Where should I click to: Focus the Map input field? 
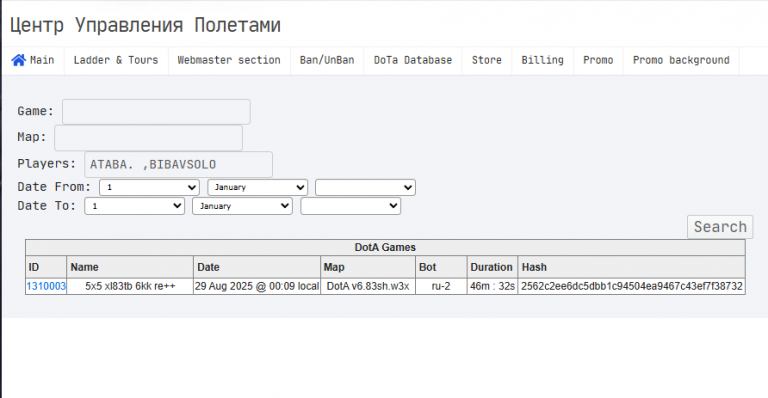click(148, 138)
